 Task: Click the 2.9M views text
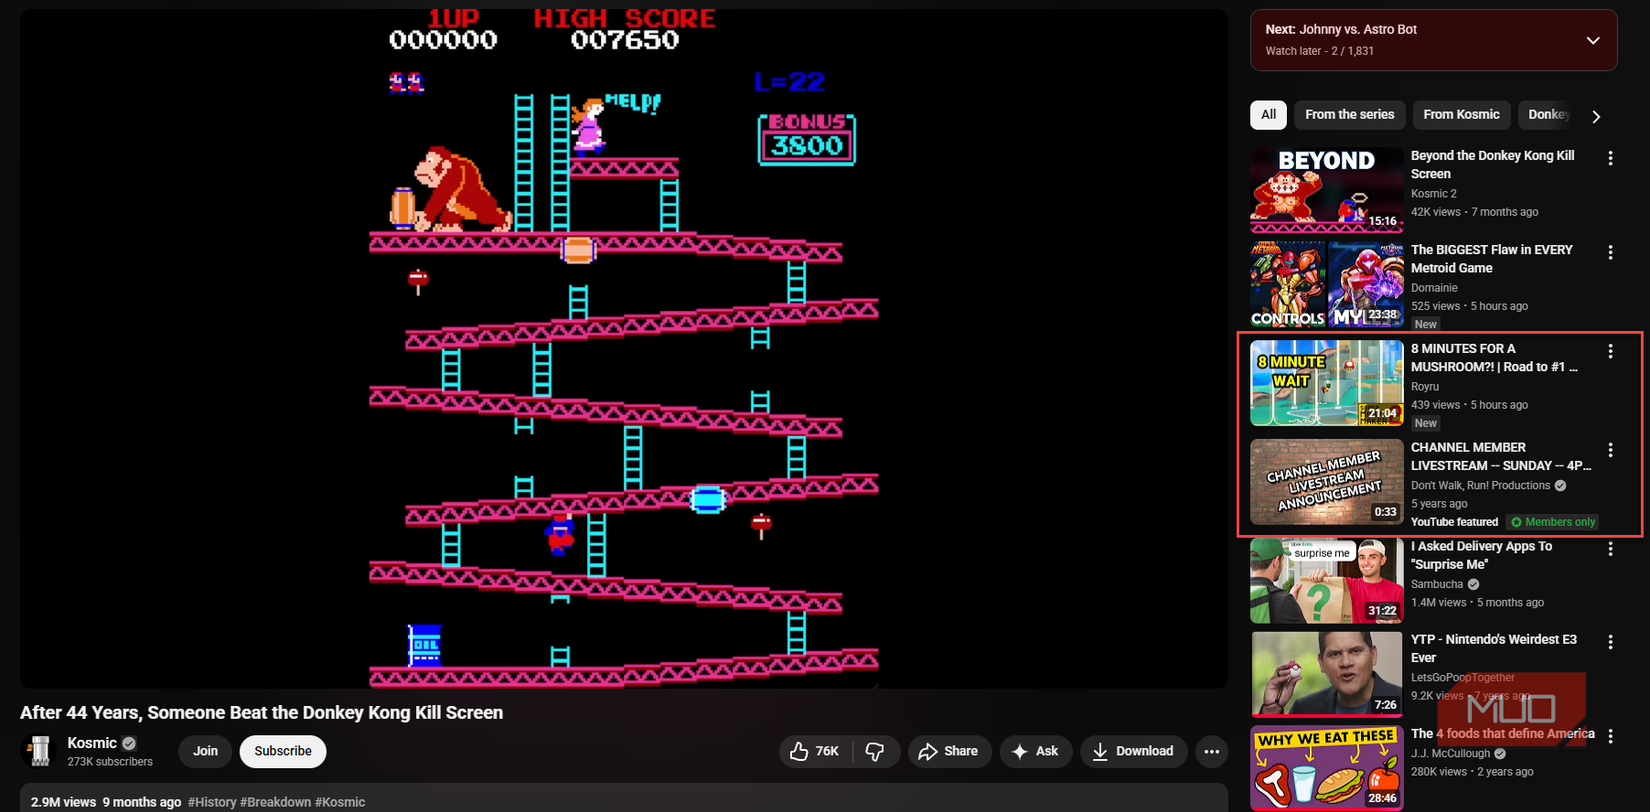point(63,802)
